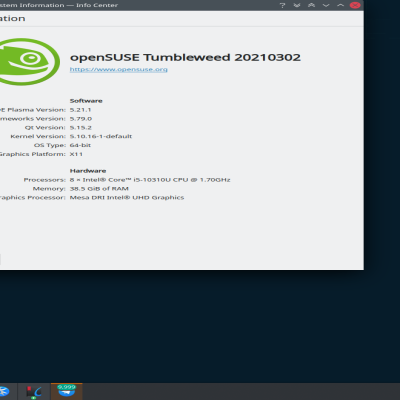Viewport: 400px width, 400px height.
Task: Select the OS Type value 64-bit
Action: pos(80,145)
